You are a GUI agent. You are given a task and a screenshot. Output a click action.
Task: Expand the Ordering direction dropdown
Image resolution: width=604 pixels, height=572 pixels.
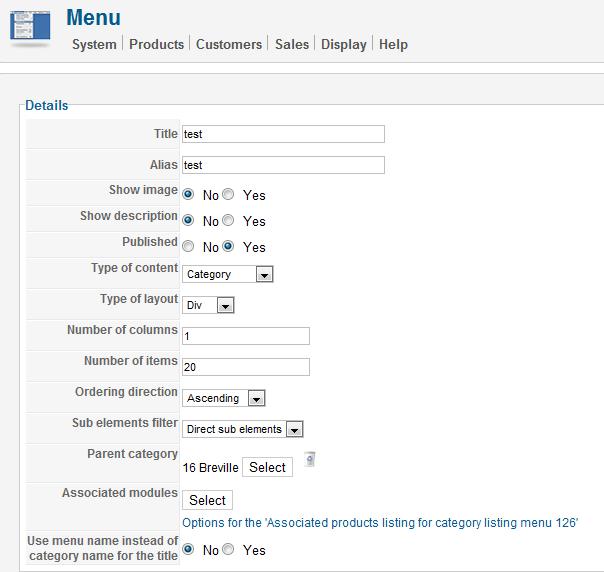(x=224, y=398)
